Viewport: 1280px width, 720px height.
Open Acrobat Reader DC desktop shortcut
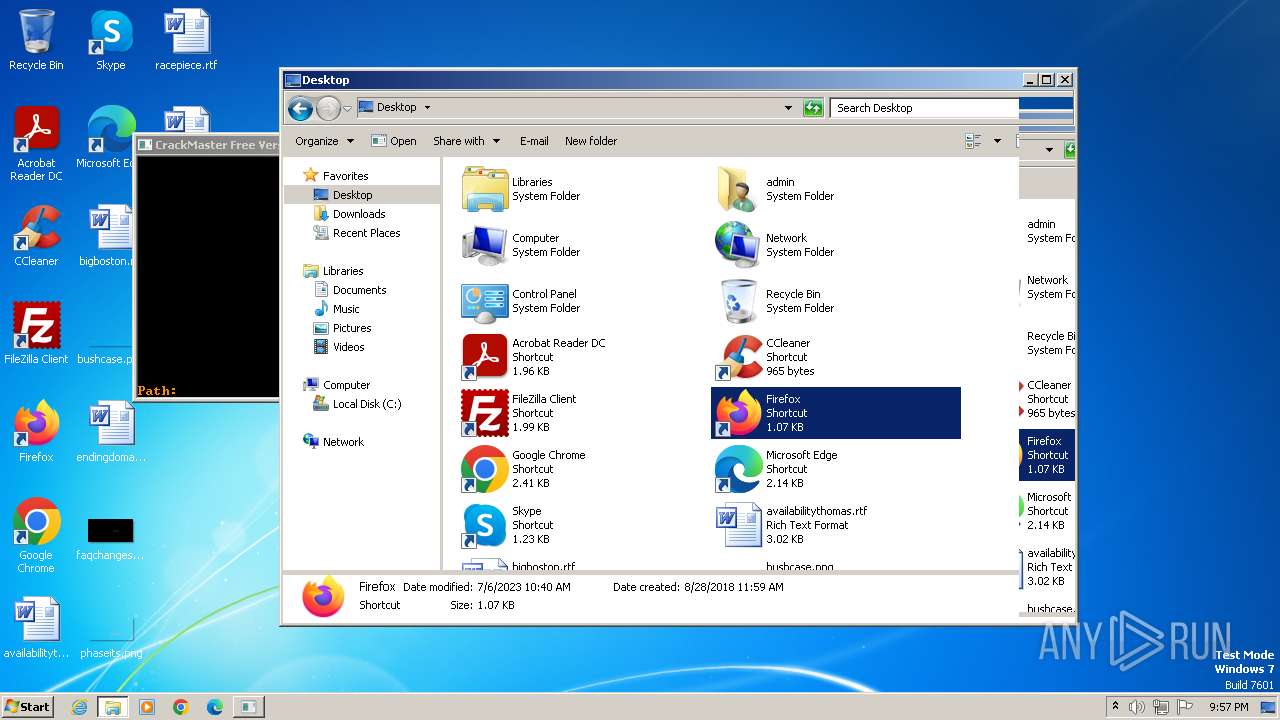coord(36,144)
